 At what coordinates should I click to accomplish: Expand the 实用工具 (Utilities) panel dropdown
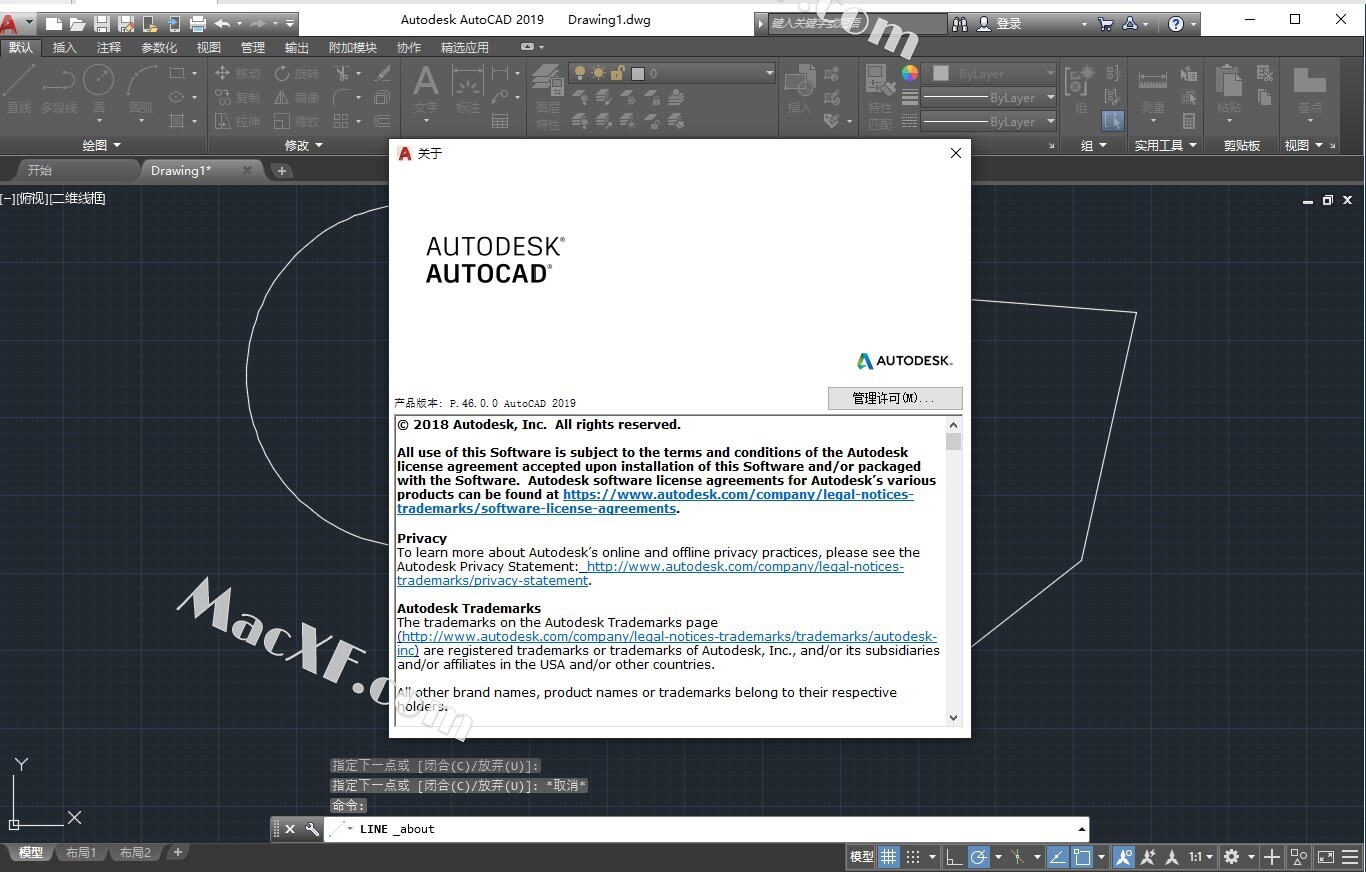(x=1165, y=145)
